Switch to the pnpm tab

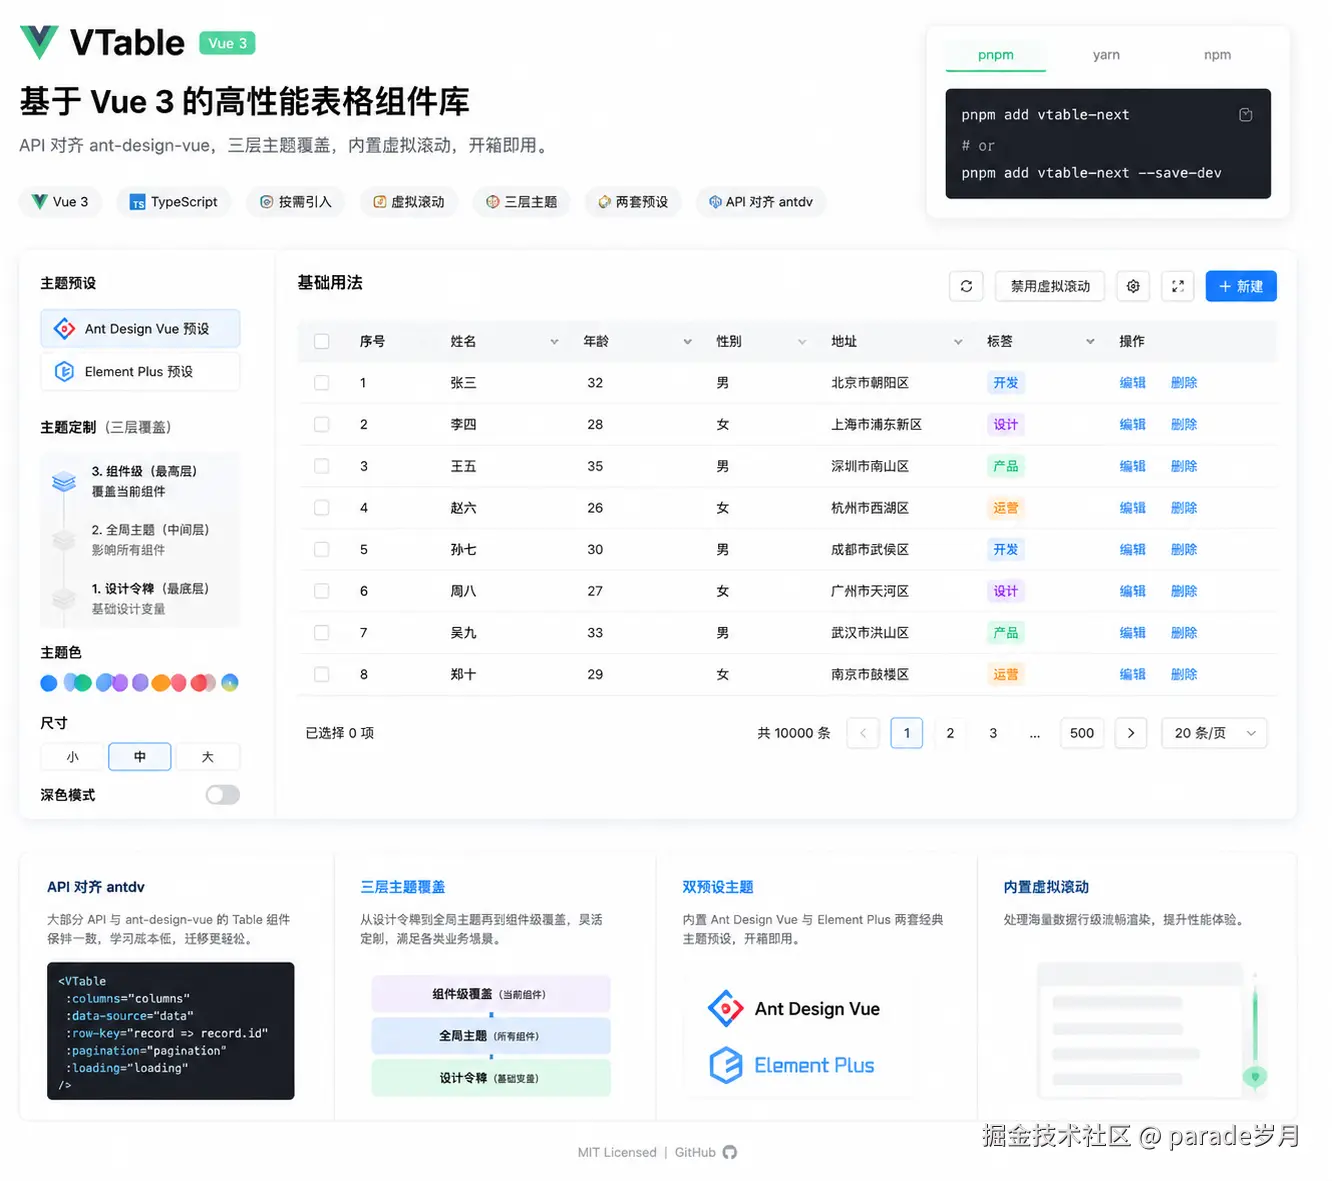[x=996, y=55]
